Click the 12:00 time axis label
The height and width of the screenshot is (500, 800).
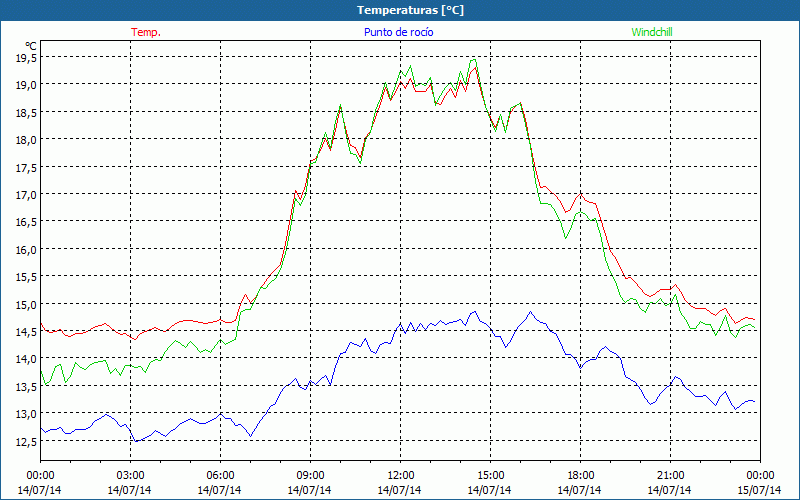pos(401,476)
